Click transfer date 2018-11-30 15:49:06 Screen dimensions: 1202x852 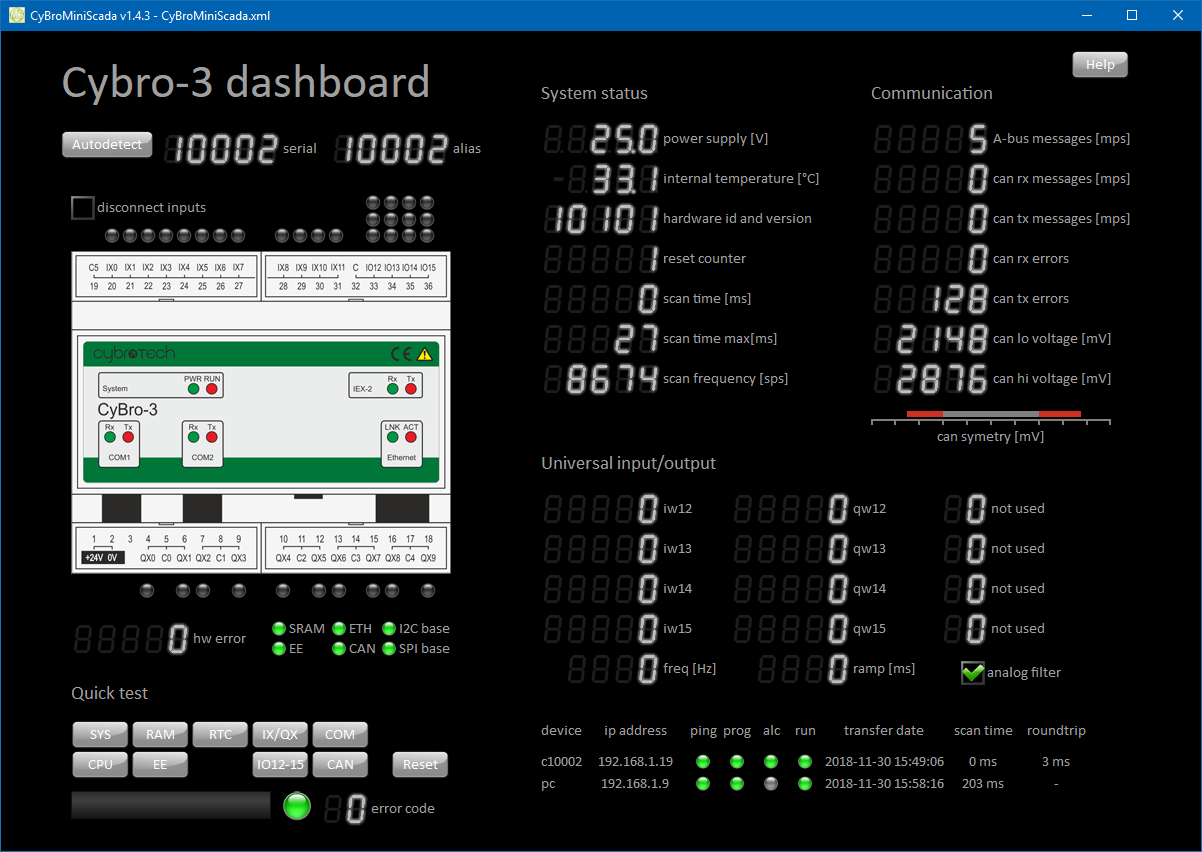tap(884, 762)
